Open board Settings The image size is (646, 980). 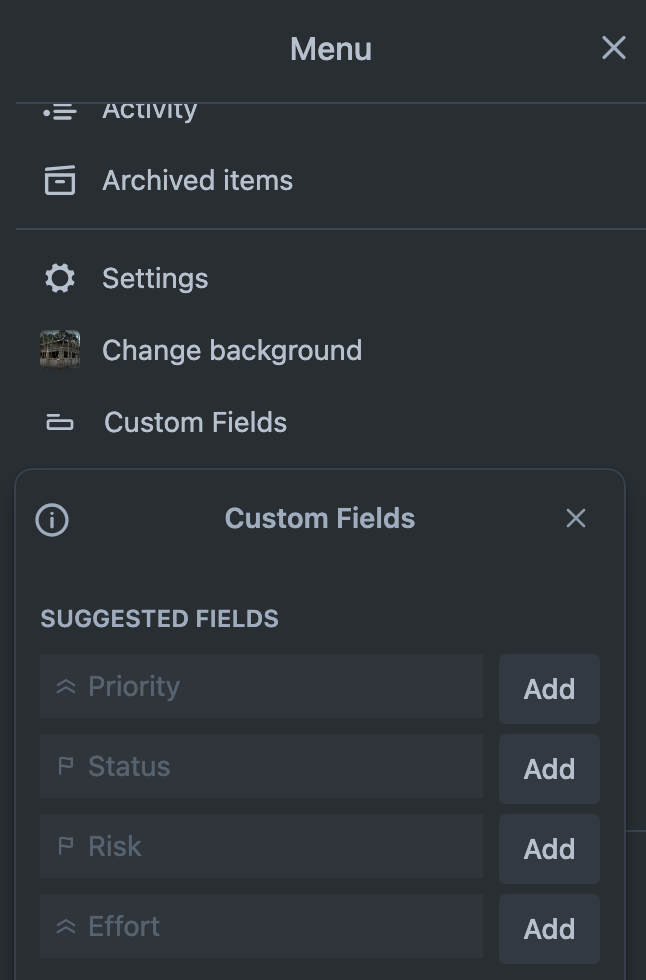(x=155, y=278)
